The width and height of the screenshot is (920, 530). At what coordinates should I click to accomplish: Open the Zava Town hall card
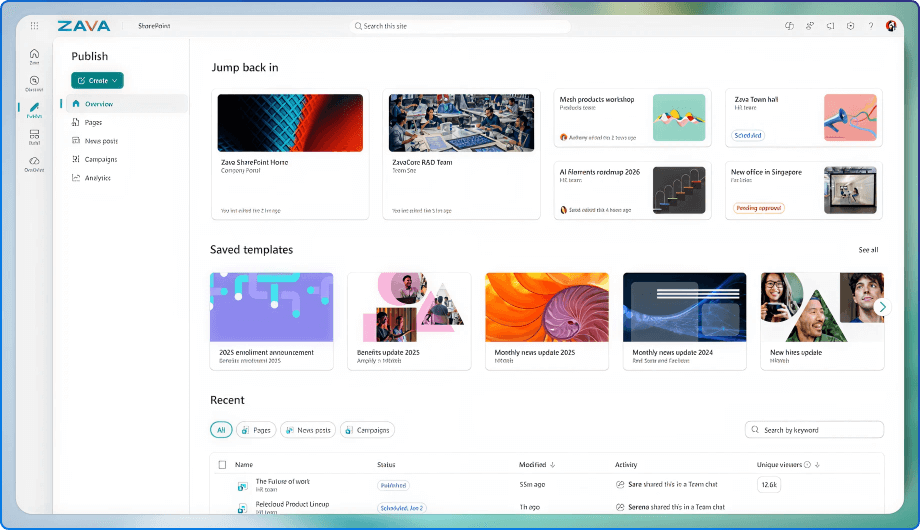(x=804, y=117)
